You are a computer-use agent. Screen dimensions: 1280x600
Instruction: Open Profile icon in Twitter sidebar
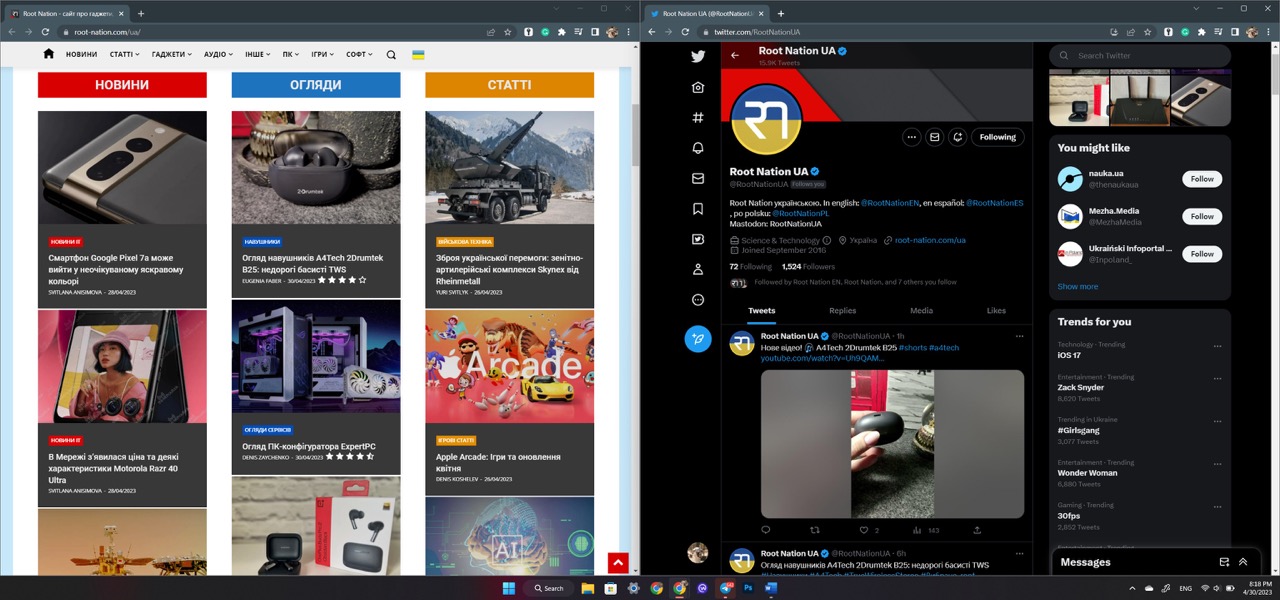698,269
